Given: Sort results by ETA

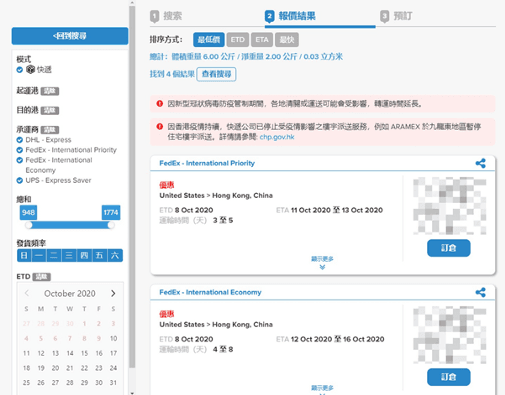Looking at the screenshot, I should pyautogui.click(x=262, y=40).
